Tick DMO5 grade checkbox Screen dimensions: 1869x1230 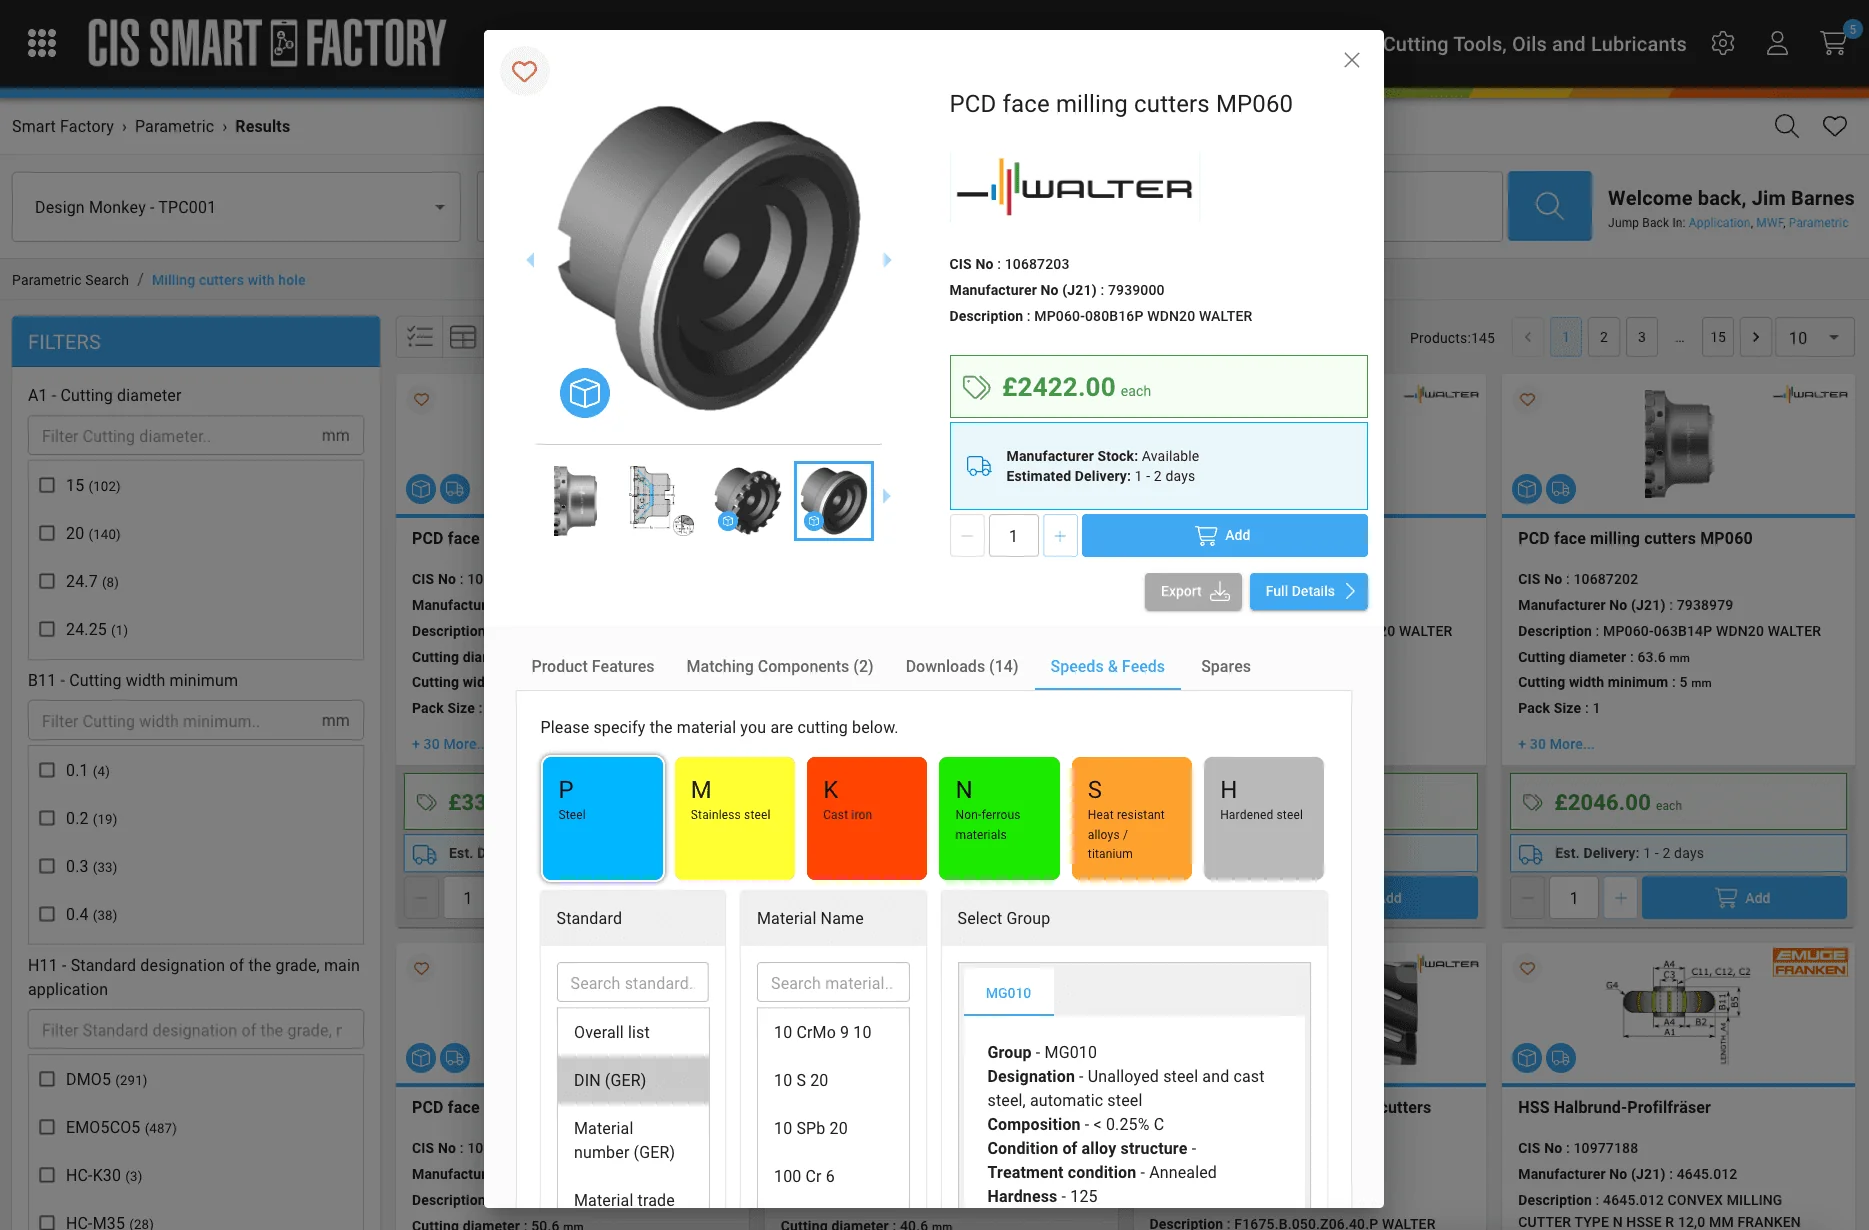[x=47, y=1079]
